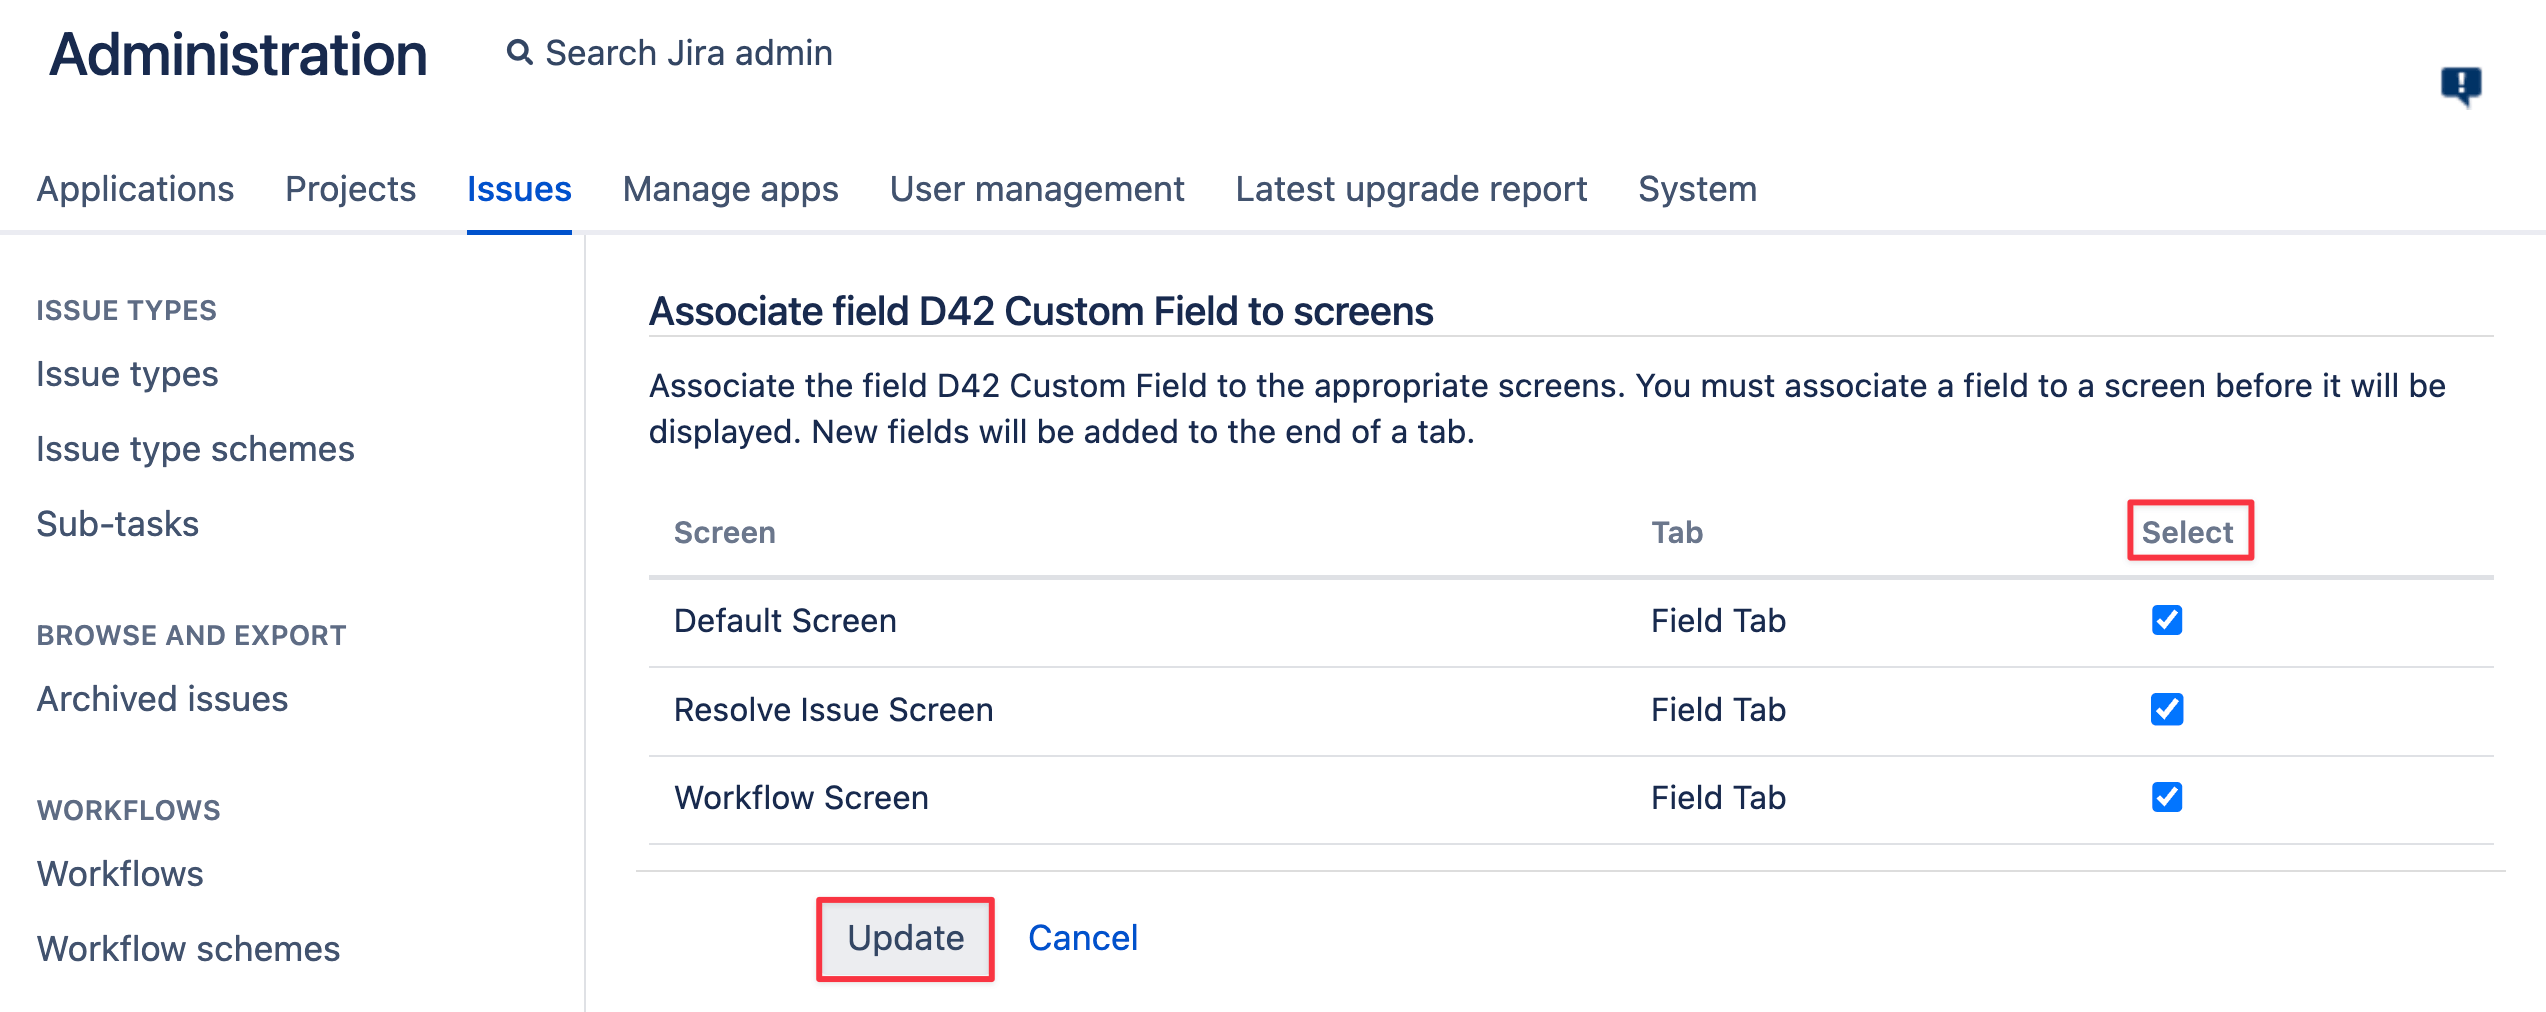2546x1012 pixels.
Task: Open the User management section
Action: [x=1038, y=188]
